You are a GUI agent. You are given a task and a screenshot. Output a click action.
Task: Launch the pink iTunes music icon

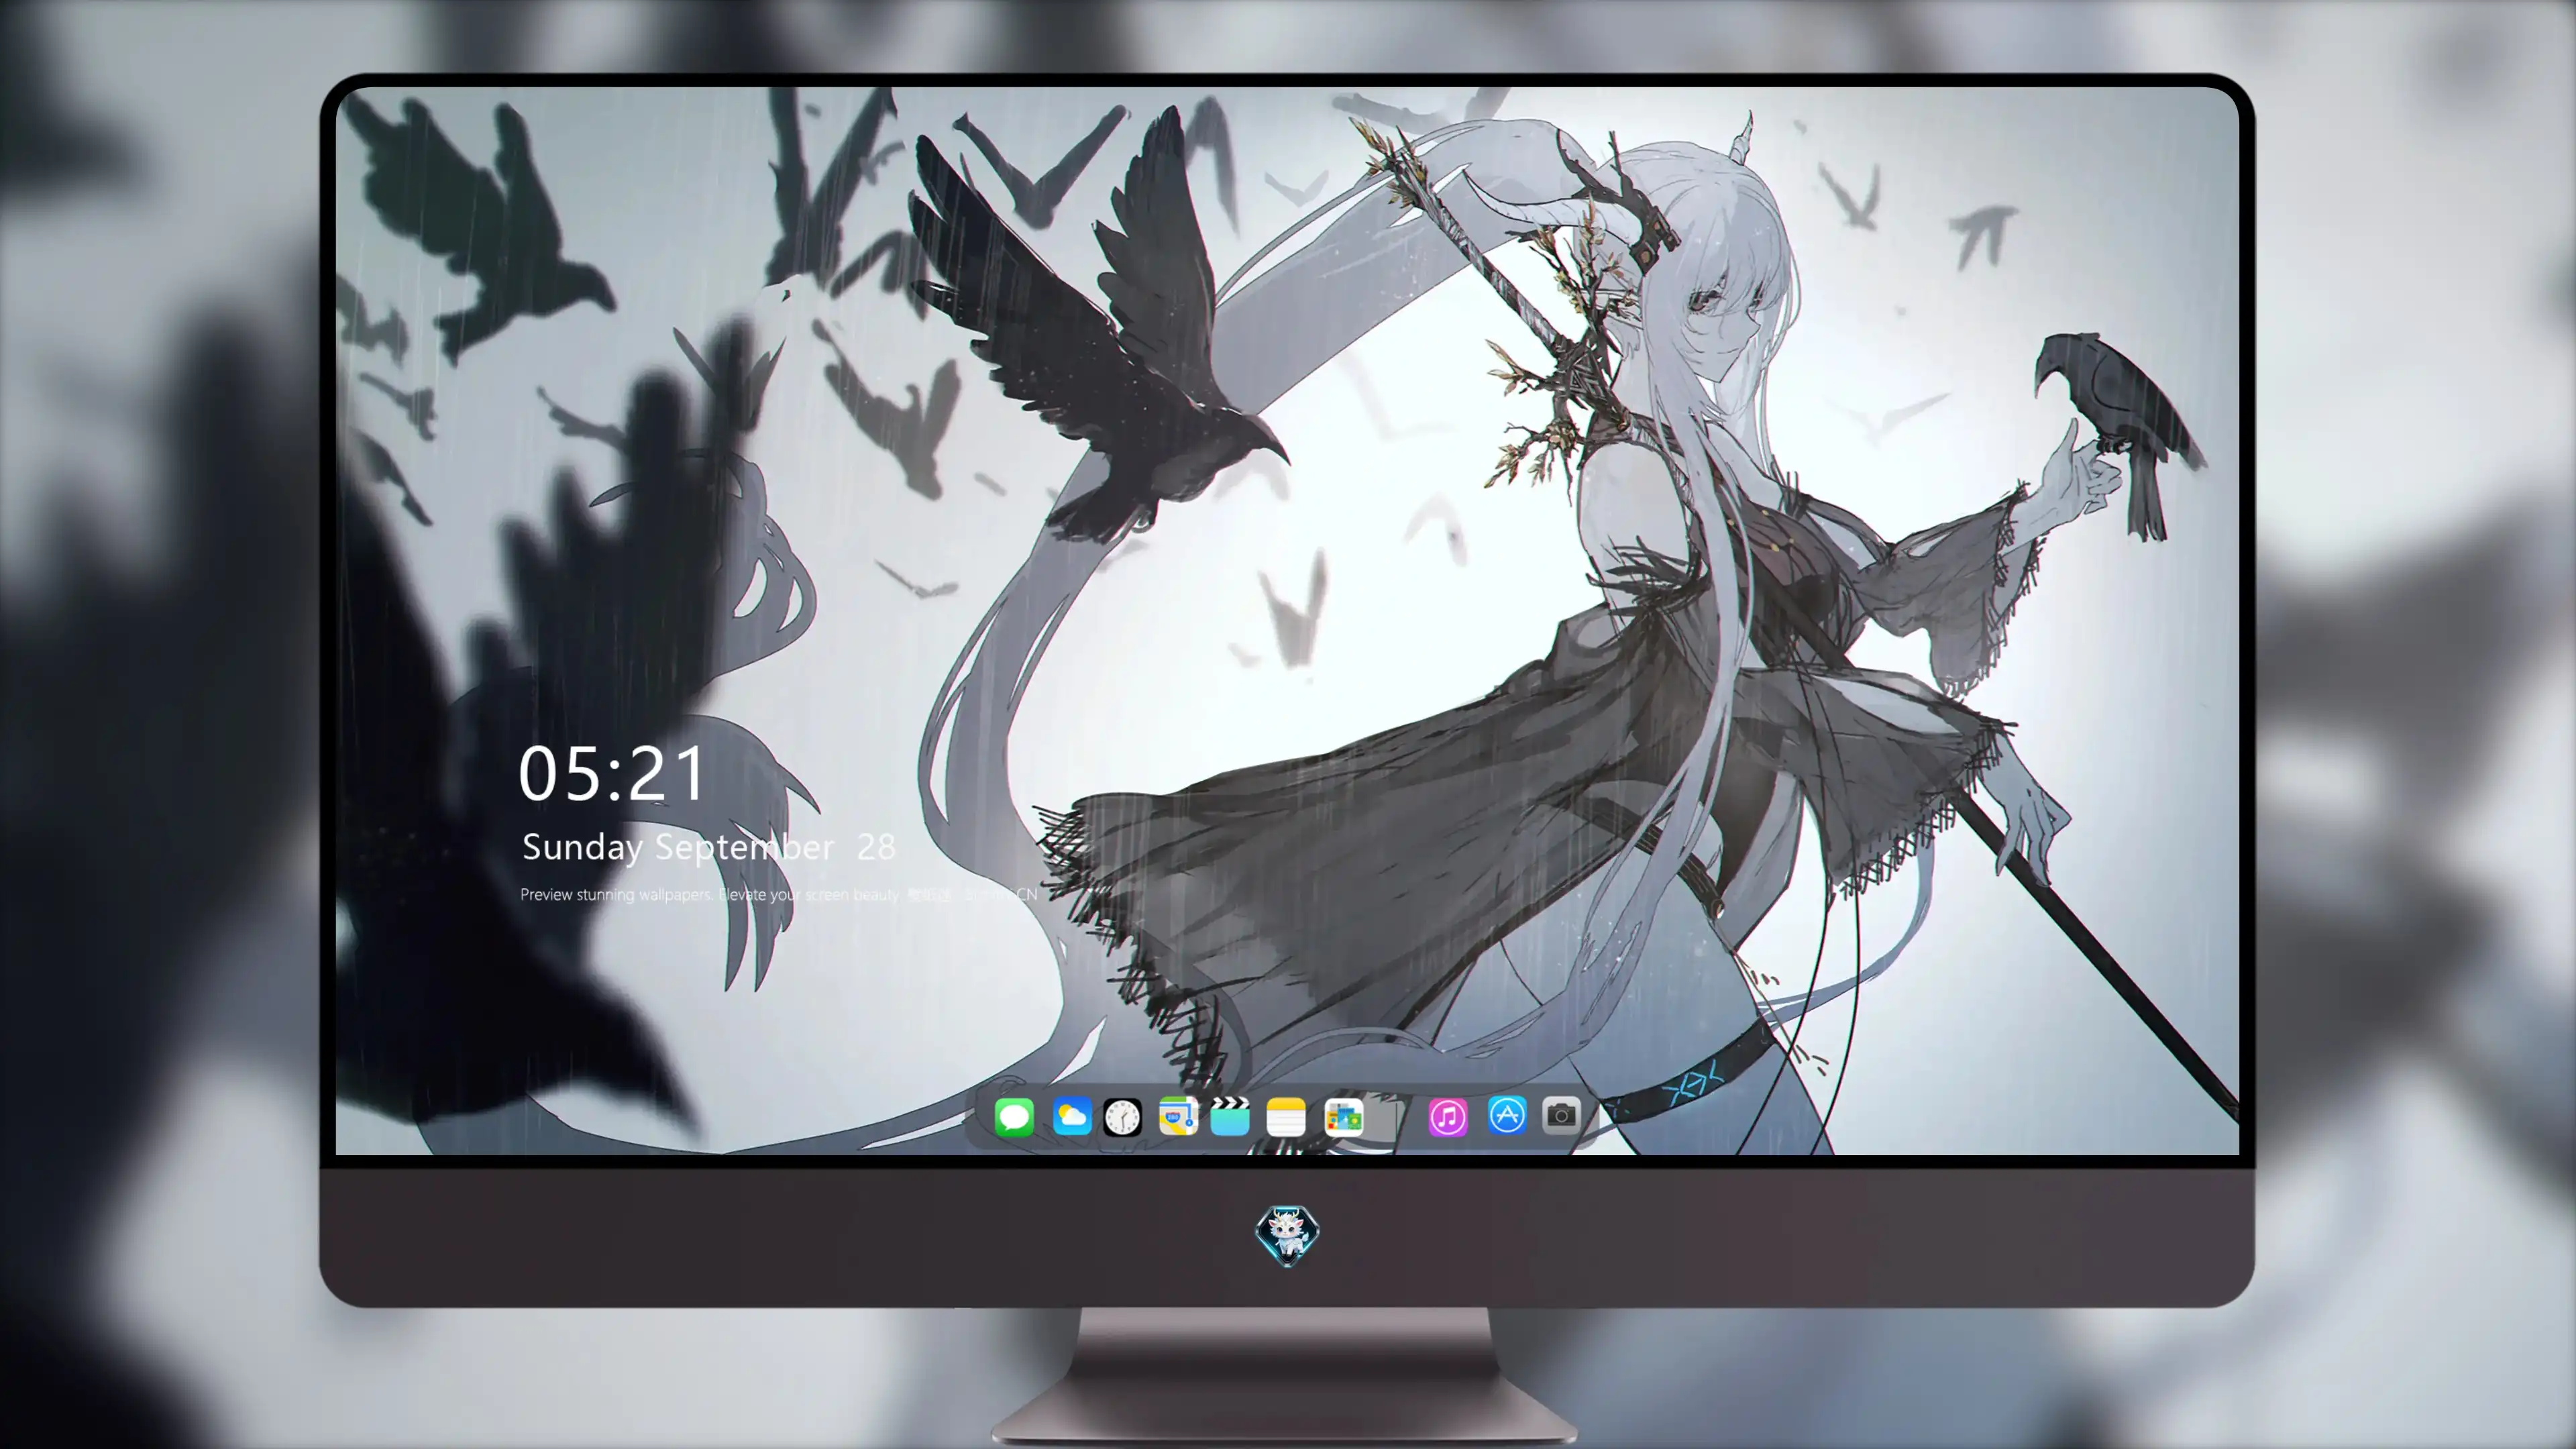[x=1447, y=1116]
